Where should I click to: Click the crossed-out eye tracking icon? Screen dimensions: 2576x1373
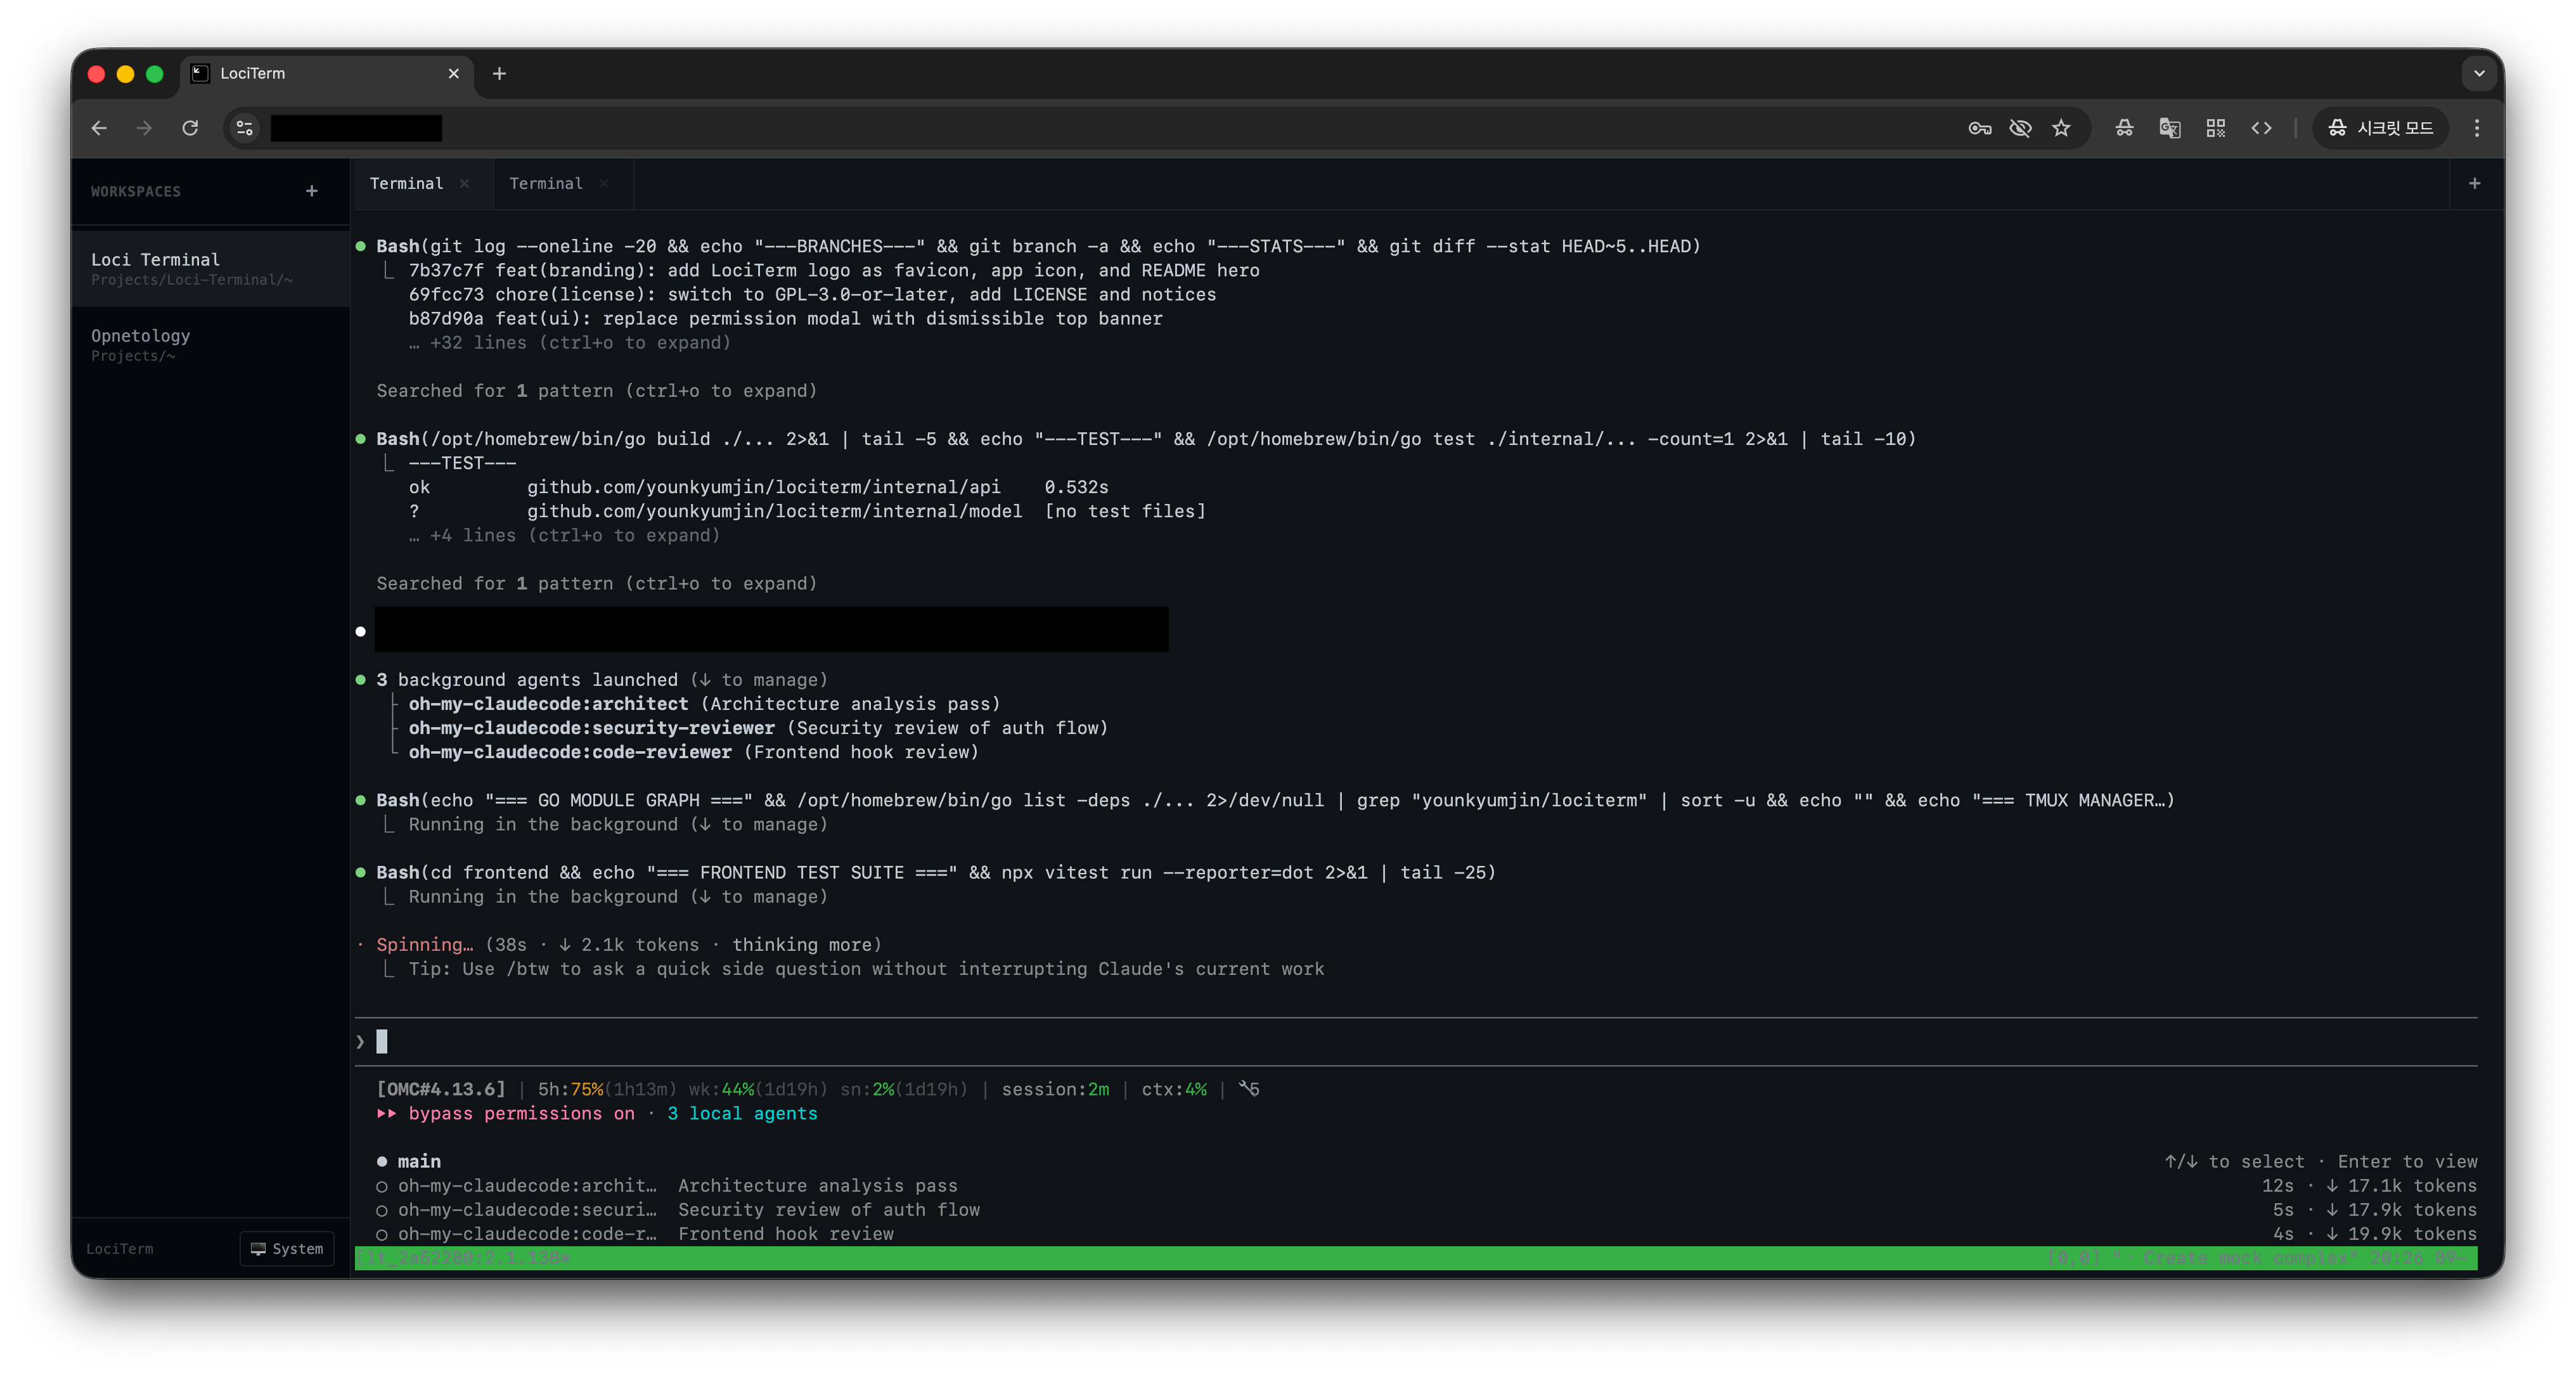point(2020,128)
